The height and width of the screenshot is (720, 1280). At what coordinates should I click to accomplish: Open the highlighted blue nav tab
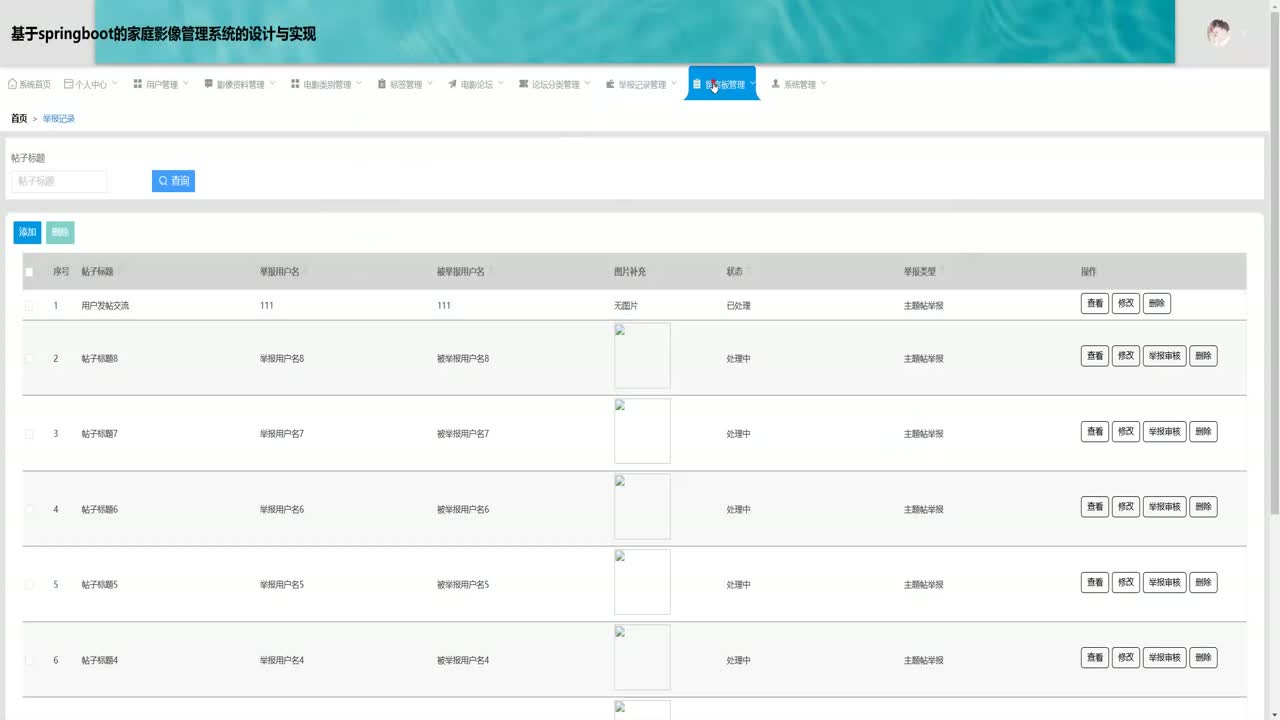(722, 84)
